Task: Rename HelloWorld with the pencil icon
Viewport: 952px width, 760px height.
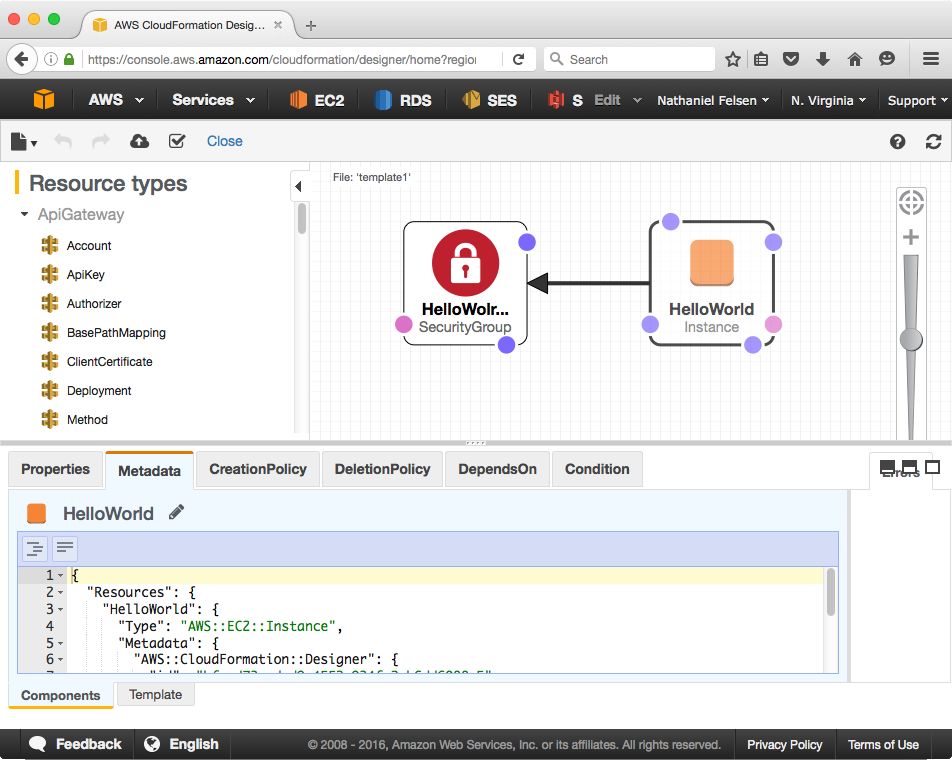Action: click(177, 512)
